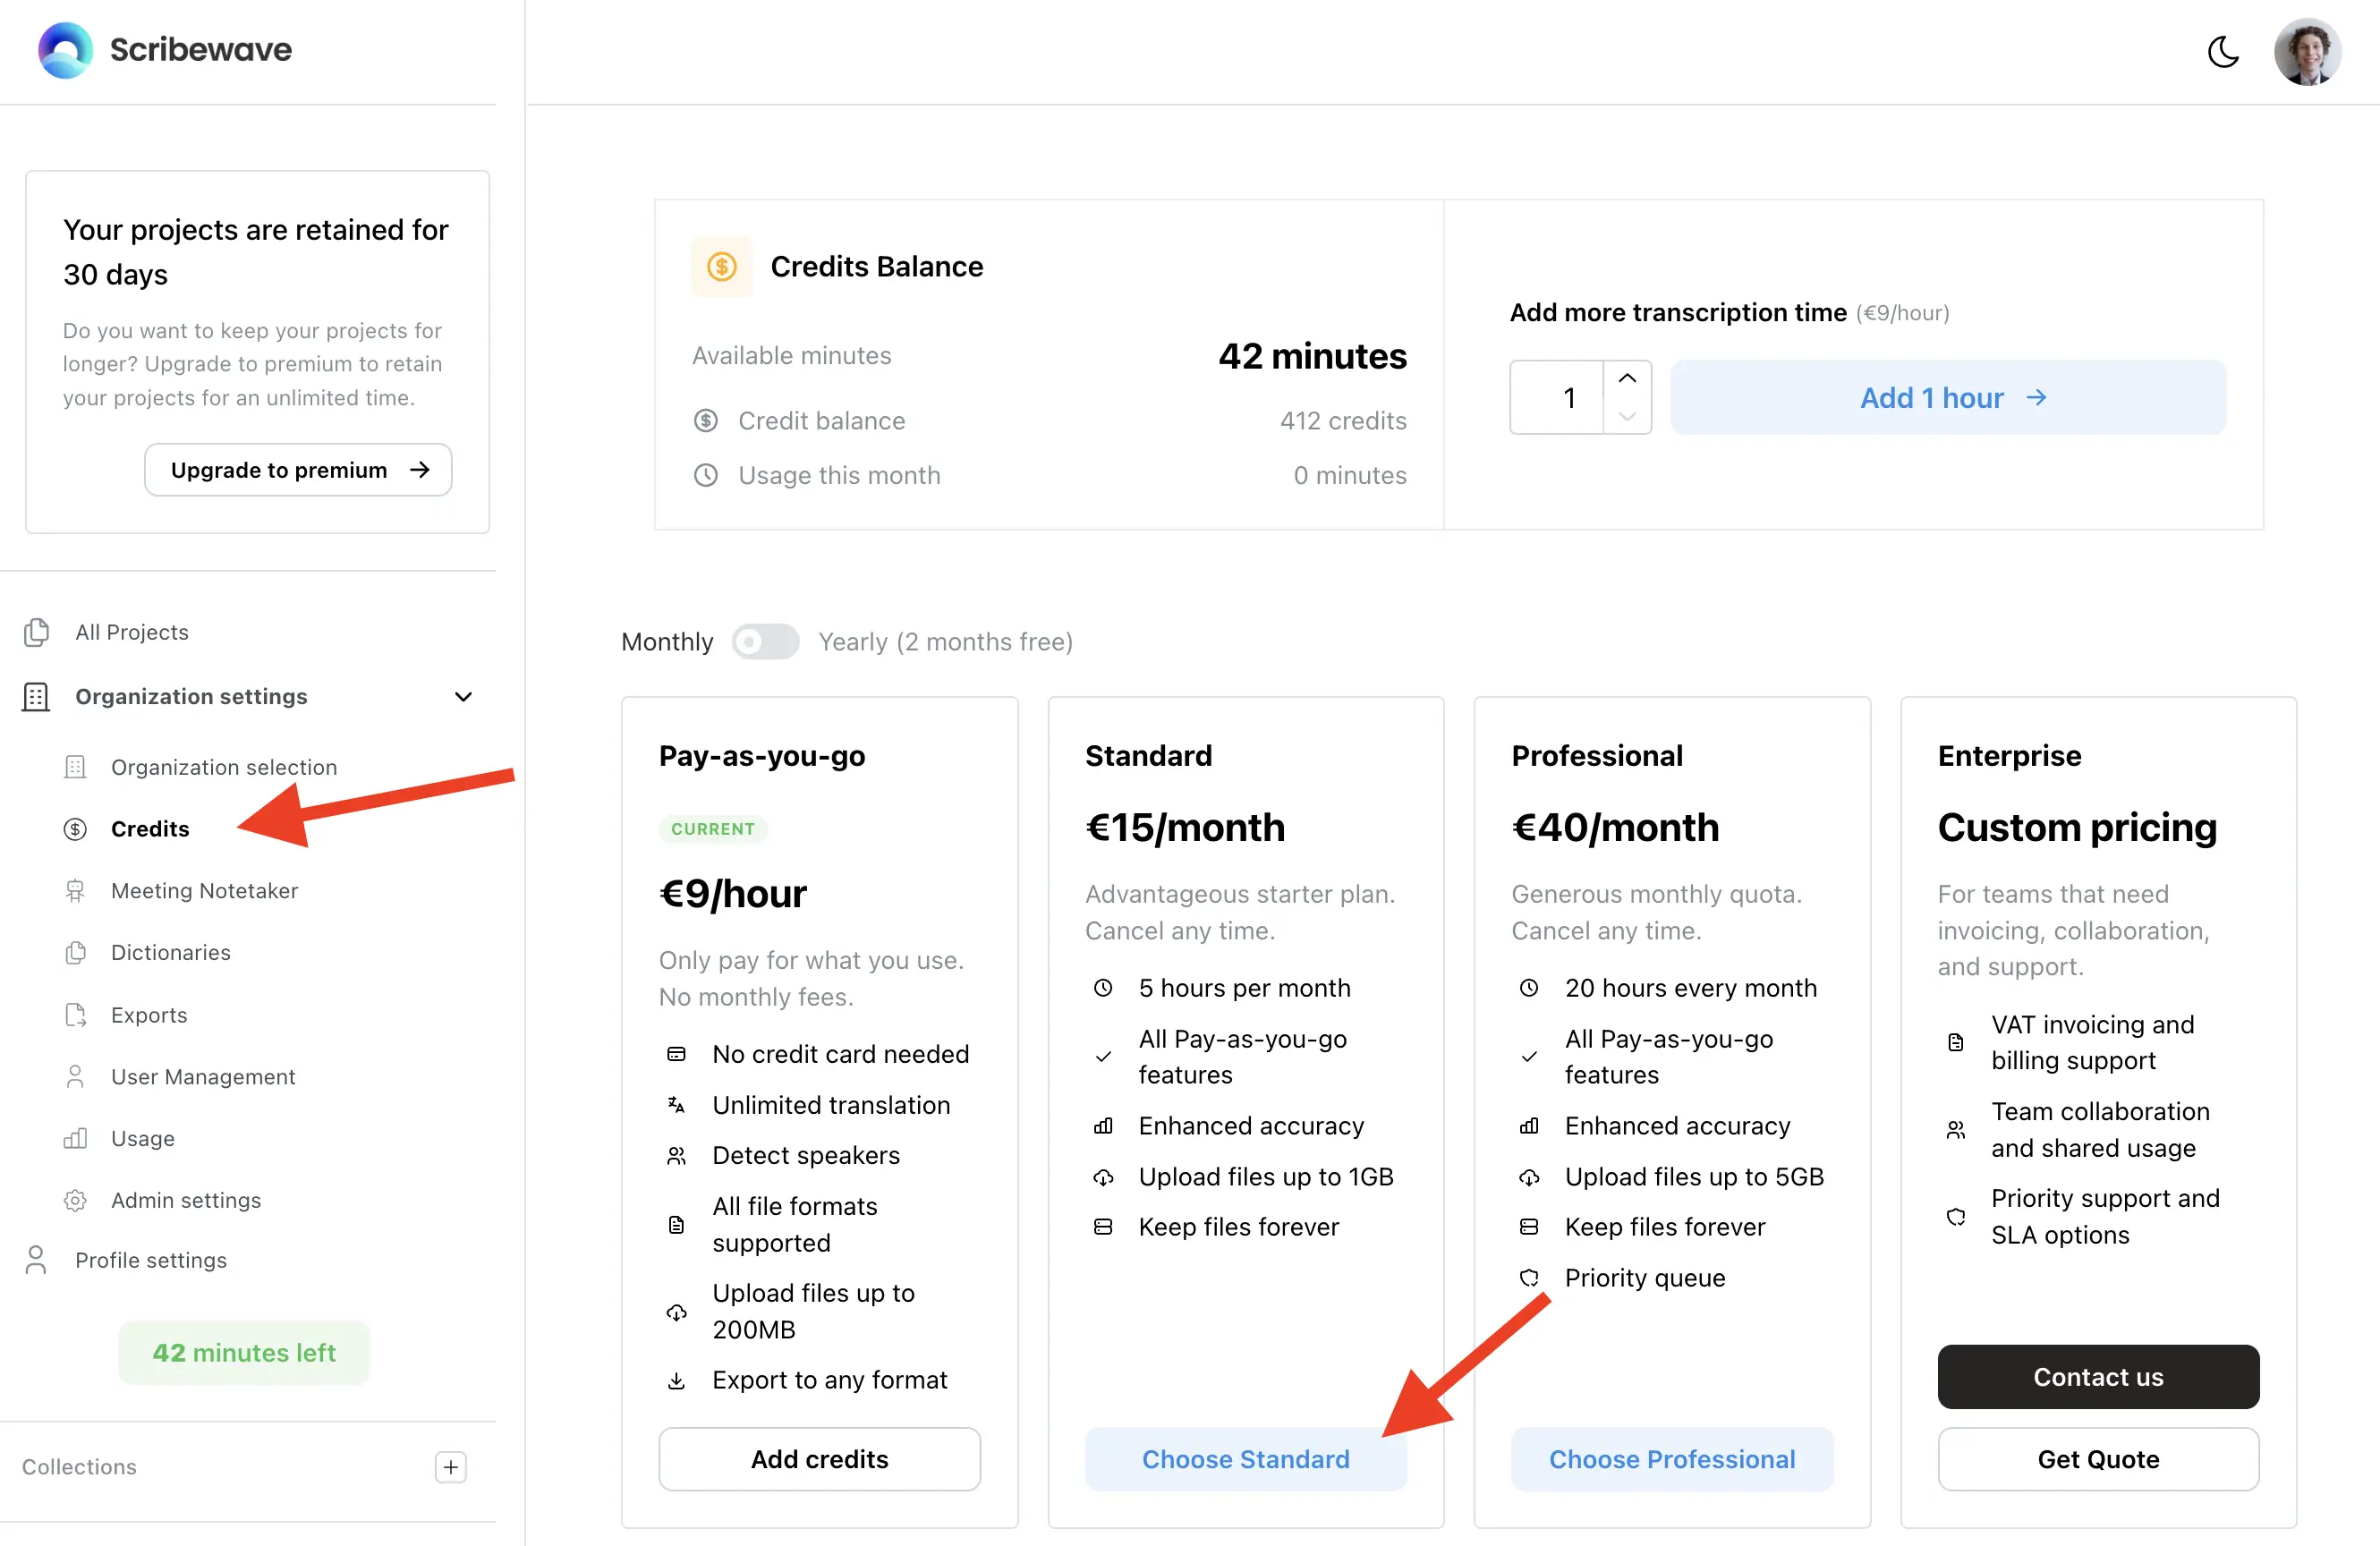Click the Credits dollar icon in sidebar
This screenshot has height=1546, width=2380.
(x=75, y=829)
